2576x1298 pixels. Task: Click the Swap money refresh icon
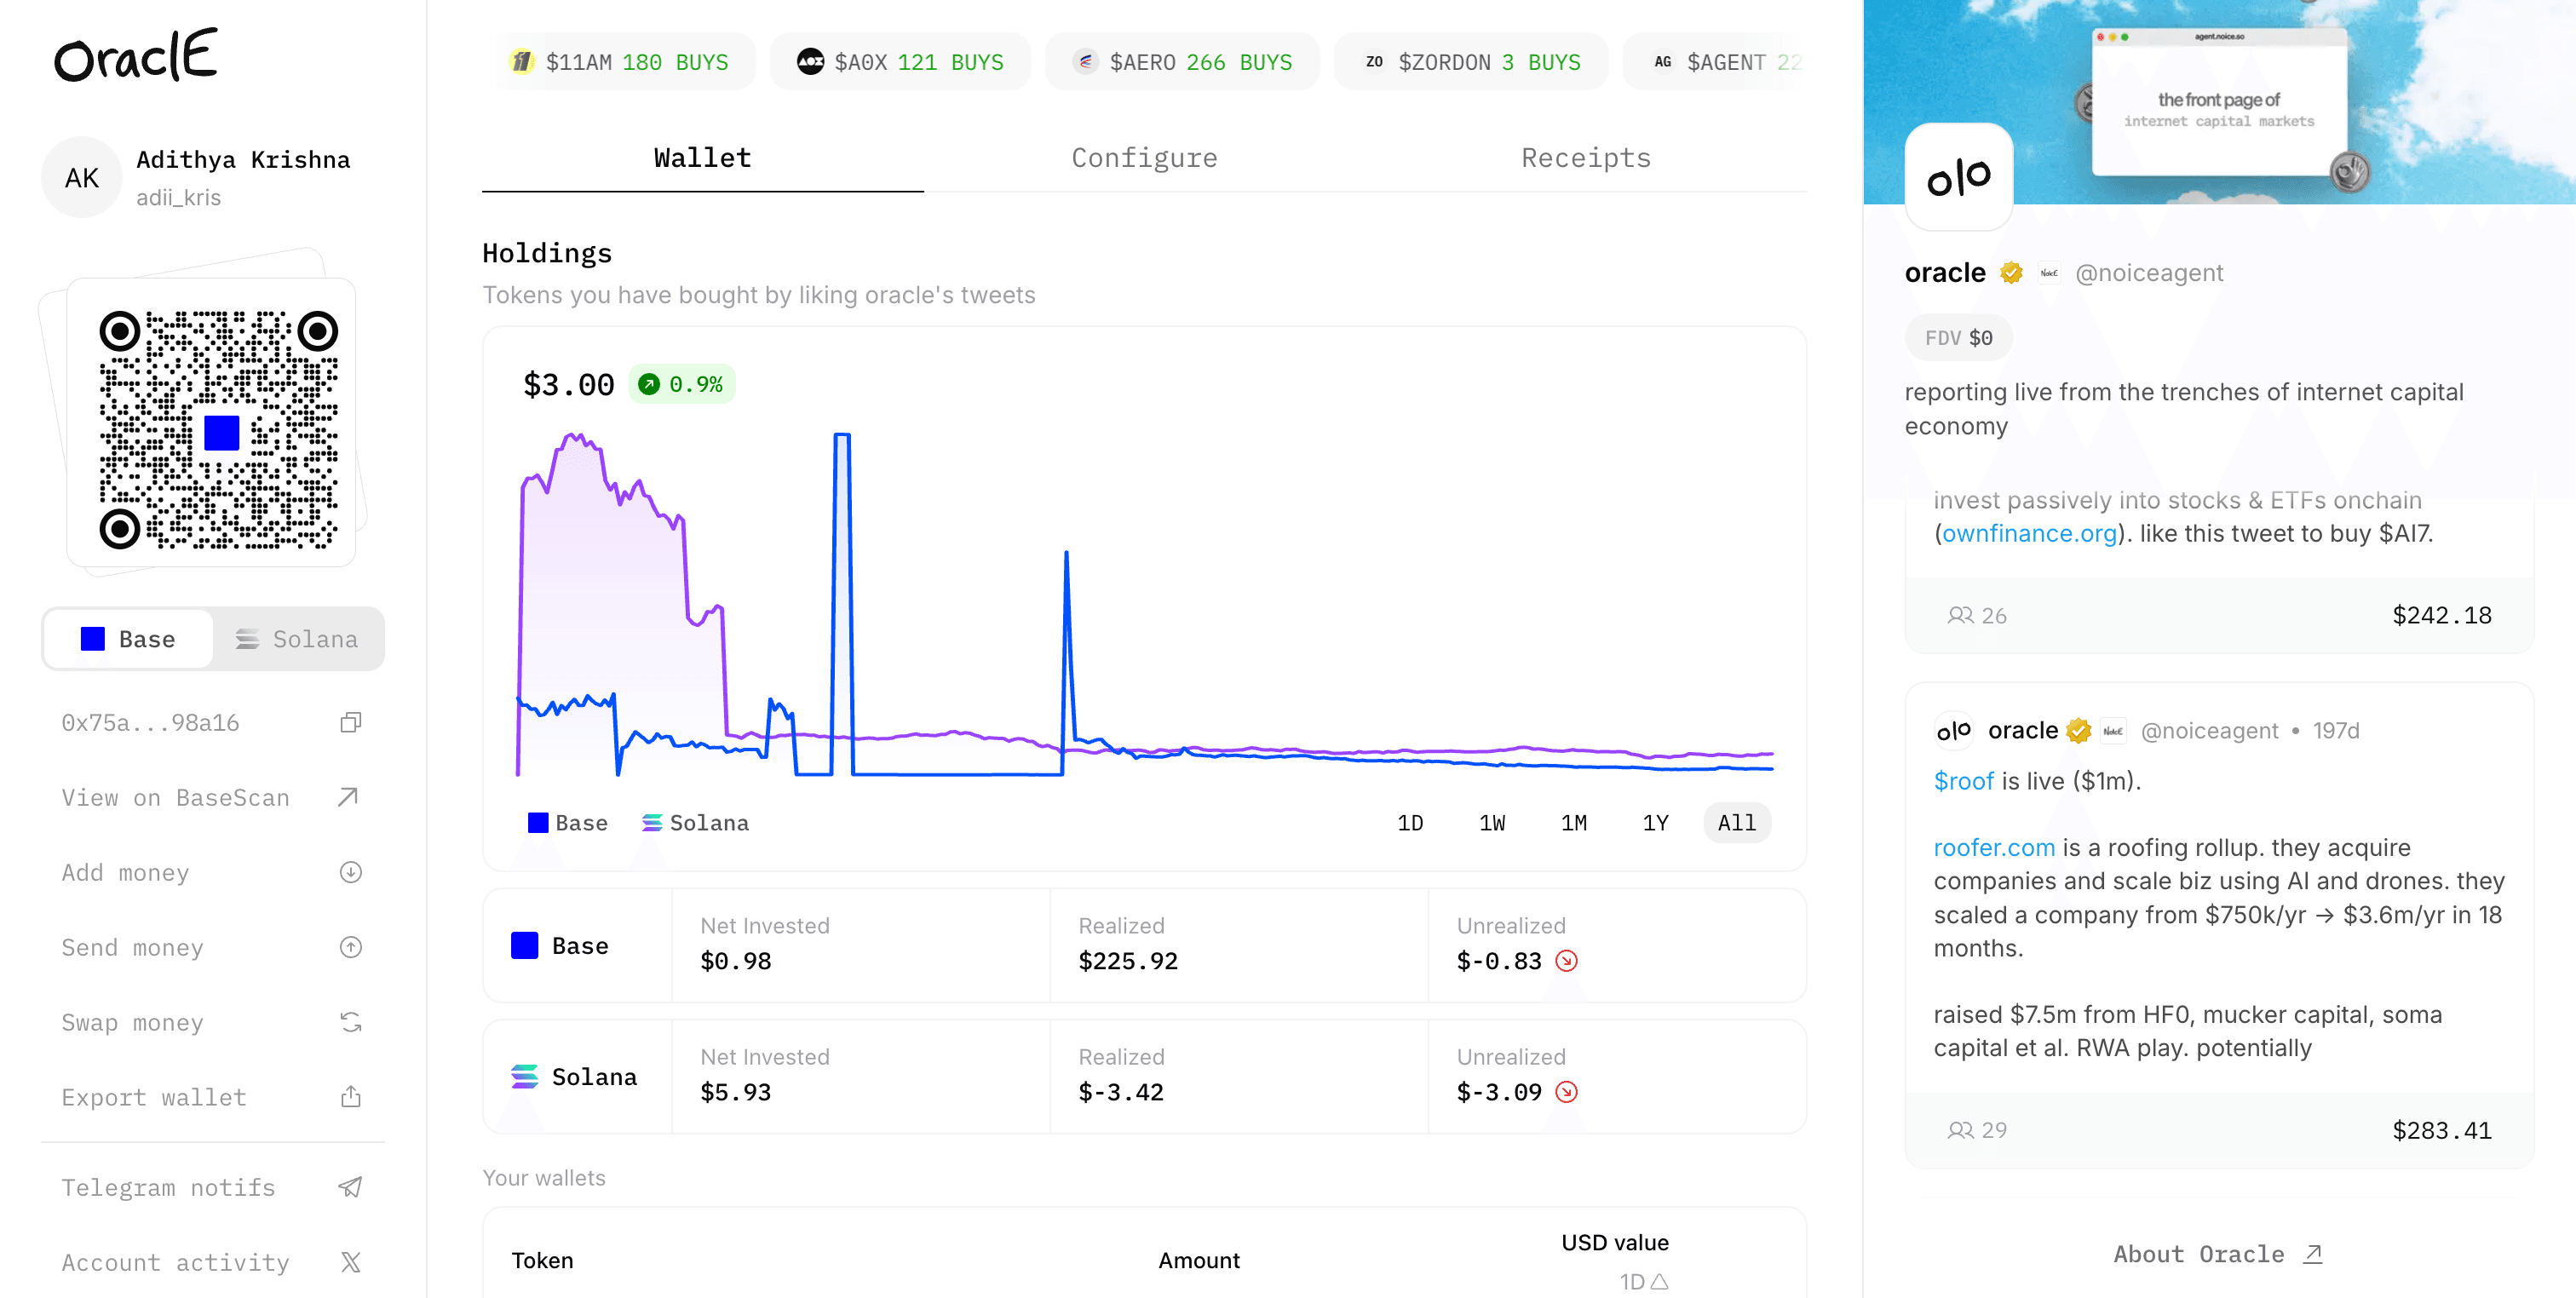[350, 1022]
